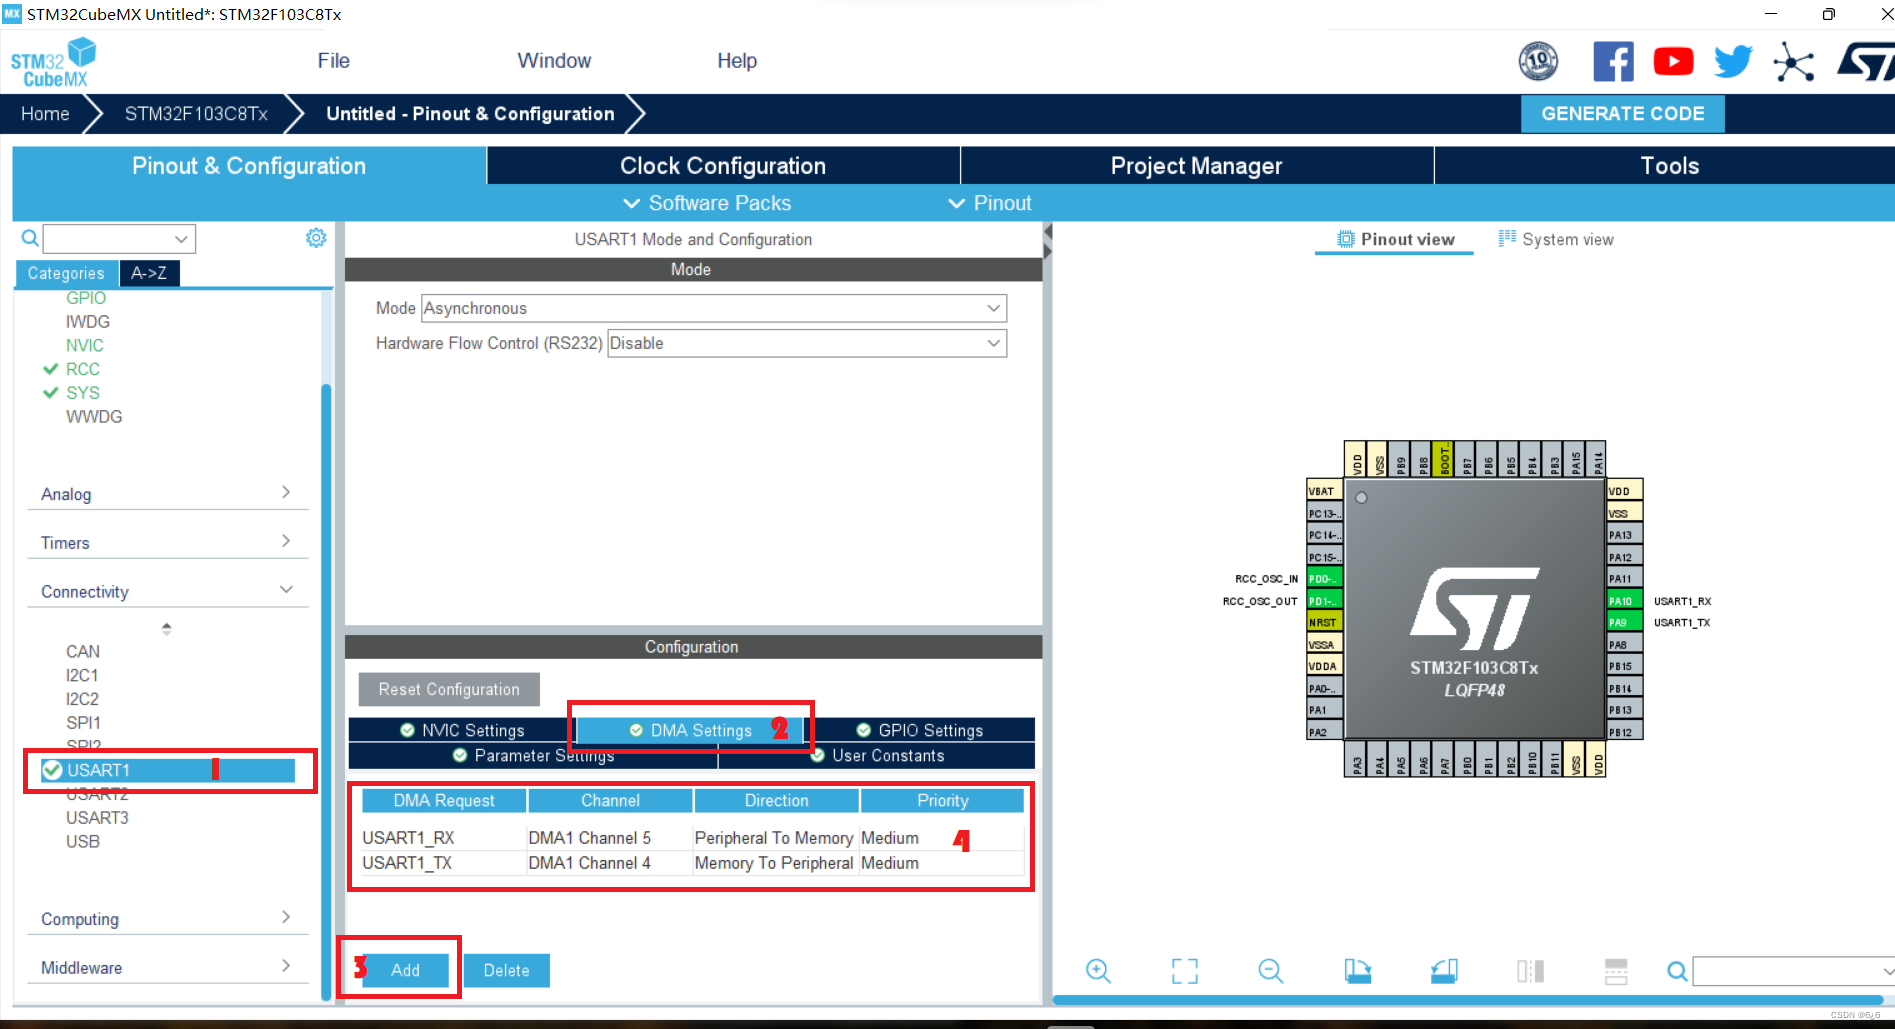The image size is (1895, 1029).
Task: Fit the chip view to window
Action: [x=1185, y=971]
